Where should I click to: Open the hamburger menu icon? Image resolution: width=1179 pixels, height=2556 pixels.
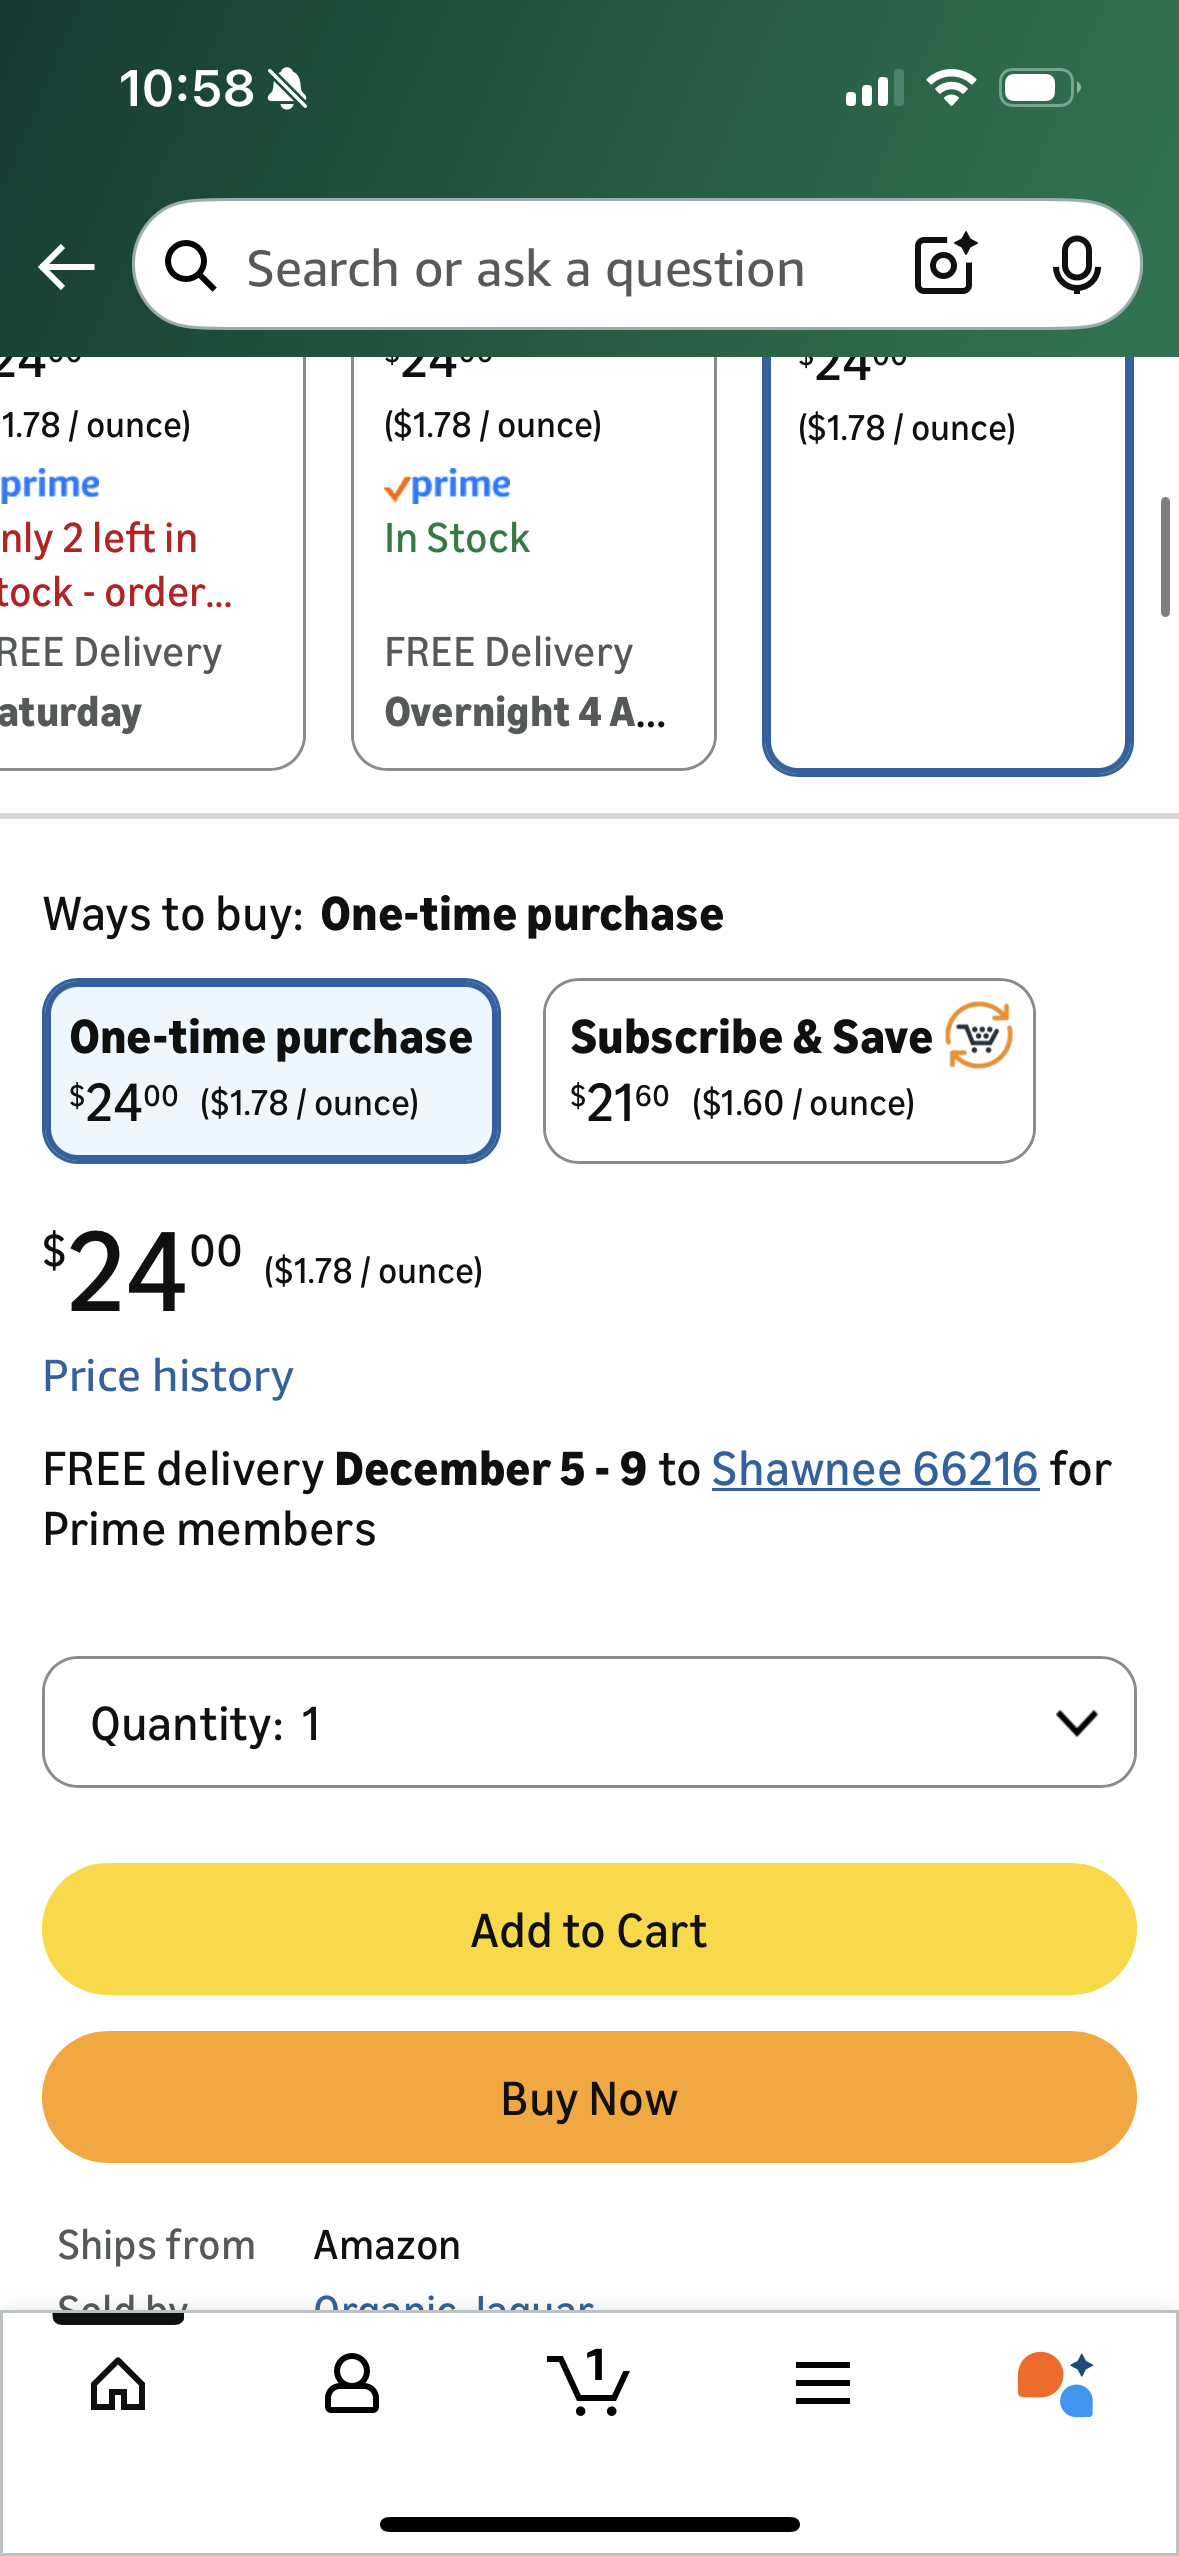coord(823,2384)
